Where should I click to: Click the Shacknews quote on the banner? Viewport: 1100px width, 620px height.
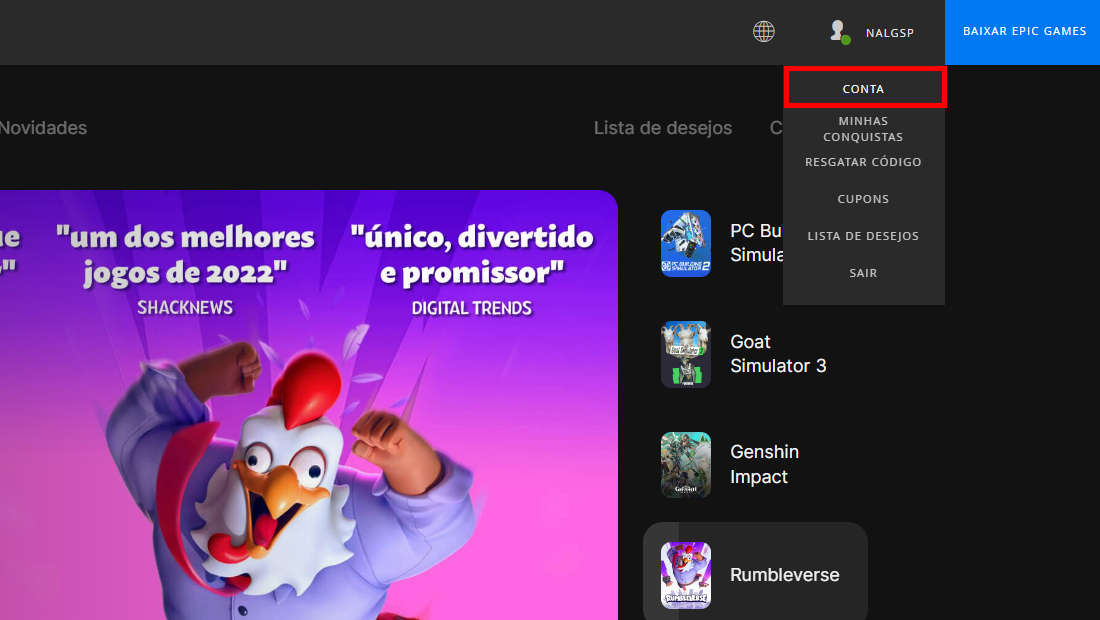tap(185, 269)
